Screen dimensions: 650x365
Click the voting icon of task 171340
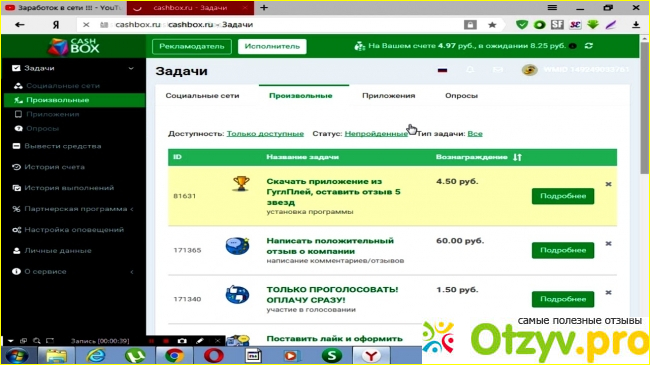(237, 295)
